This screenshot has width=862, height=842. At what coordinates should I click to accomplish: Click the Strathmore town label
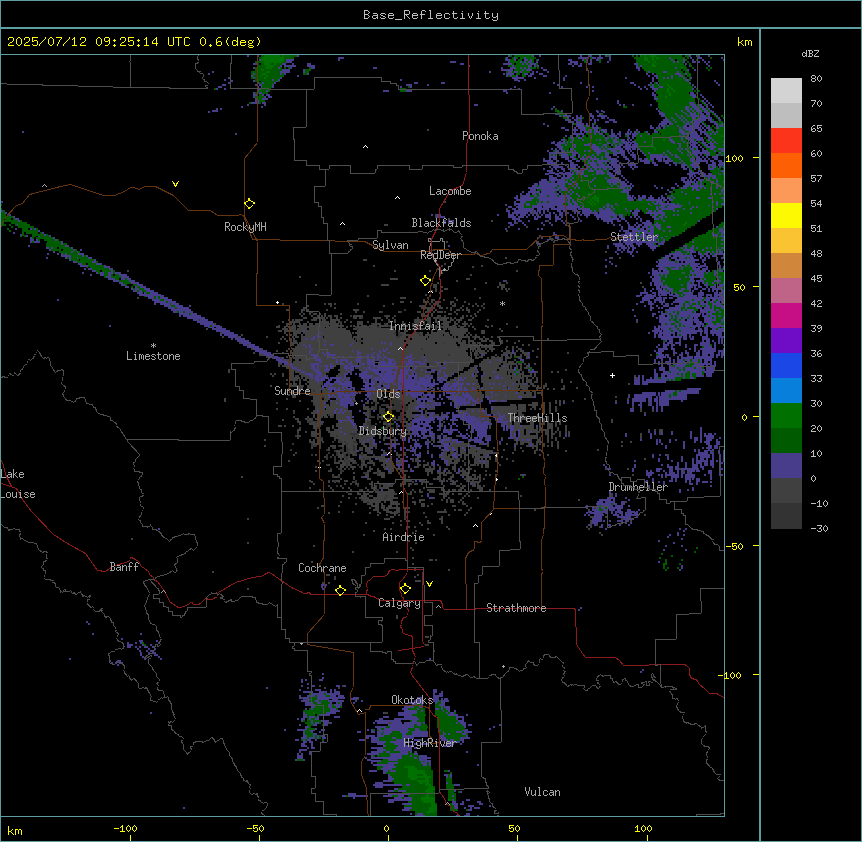tap(516, 608)
